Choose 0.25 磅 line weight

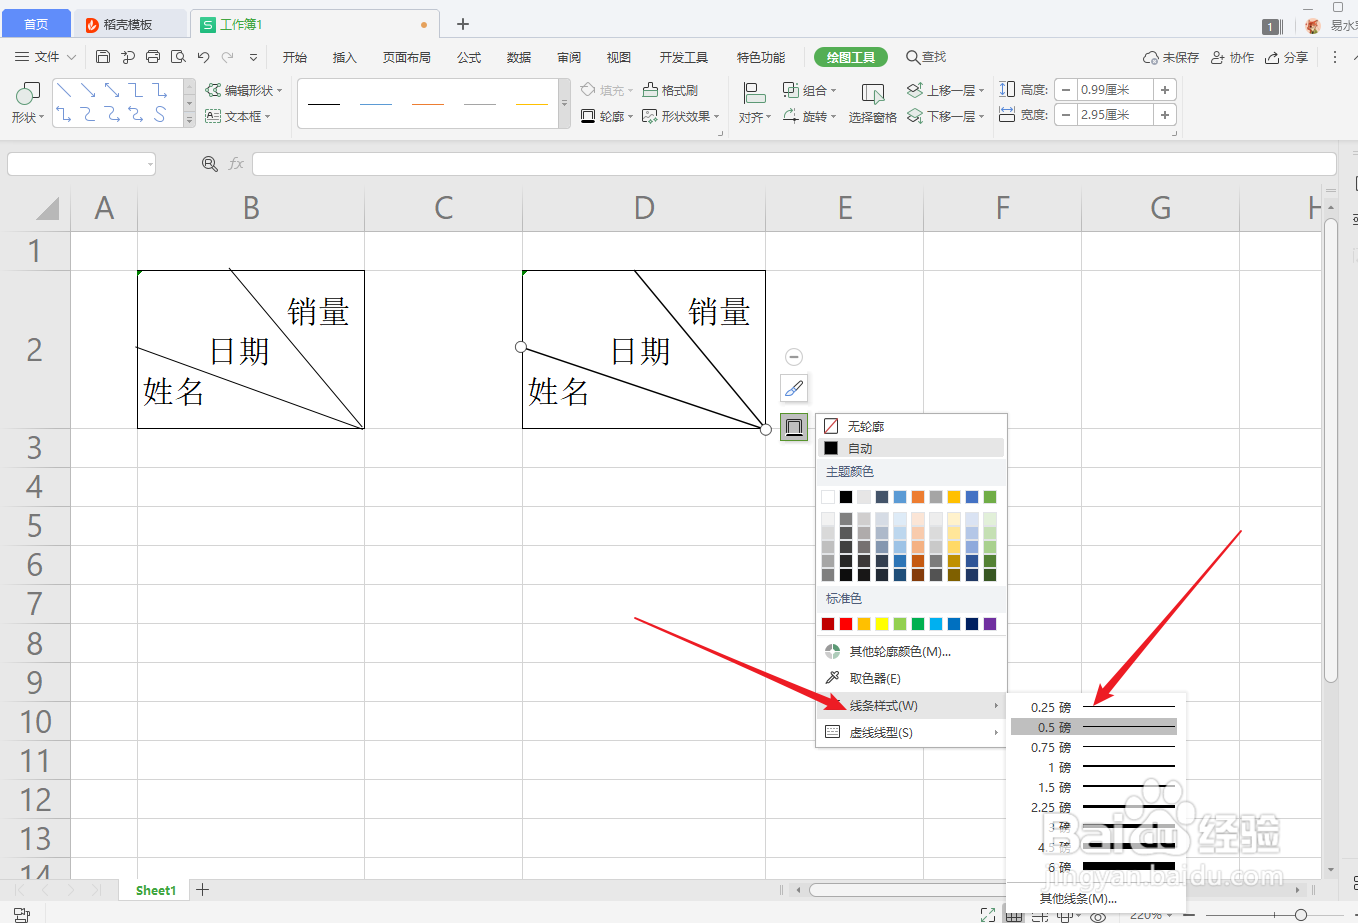coord(1096,707)
